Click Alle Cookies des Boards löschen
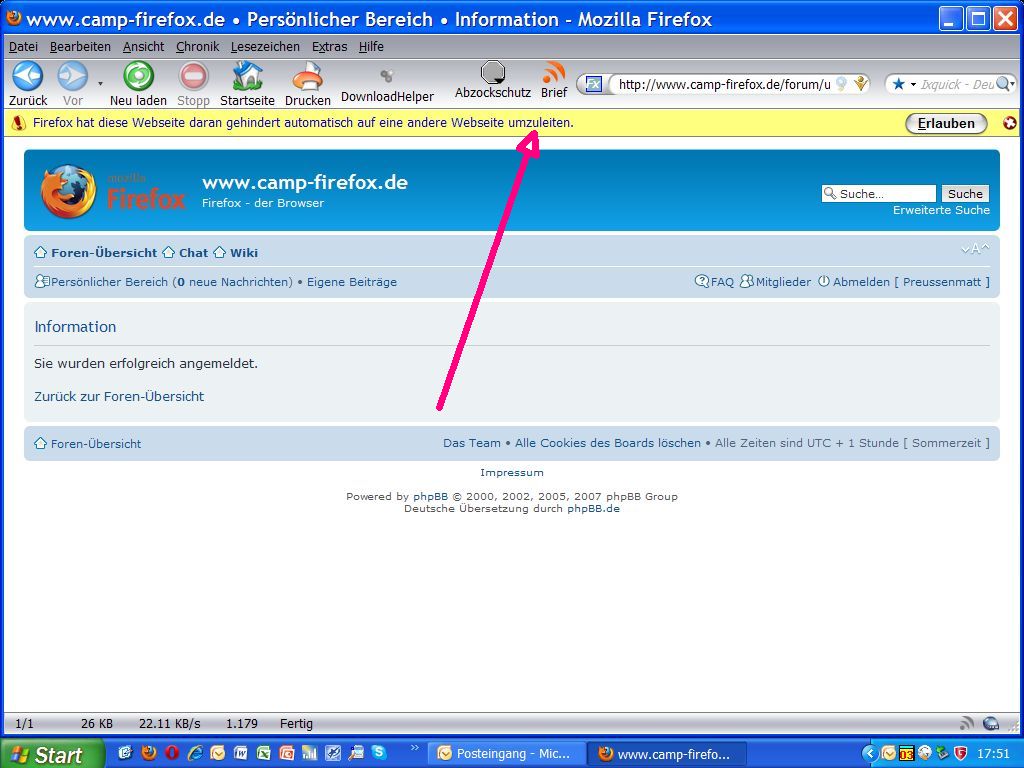The height and width of the screenshot is (768, 1024). [x=608, y=443]
